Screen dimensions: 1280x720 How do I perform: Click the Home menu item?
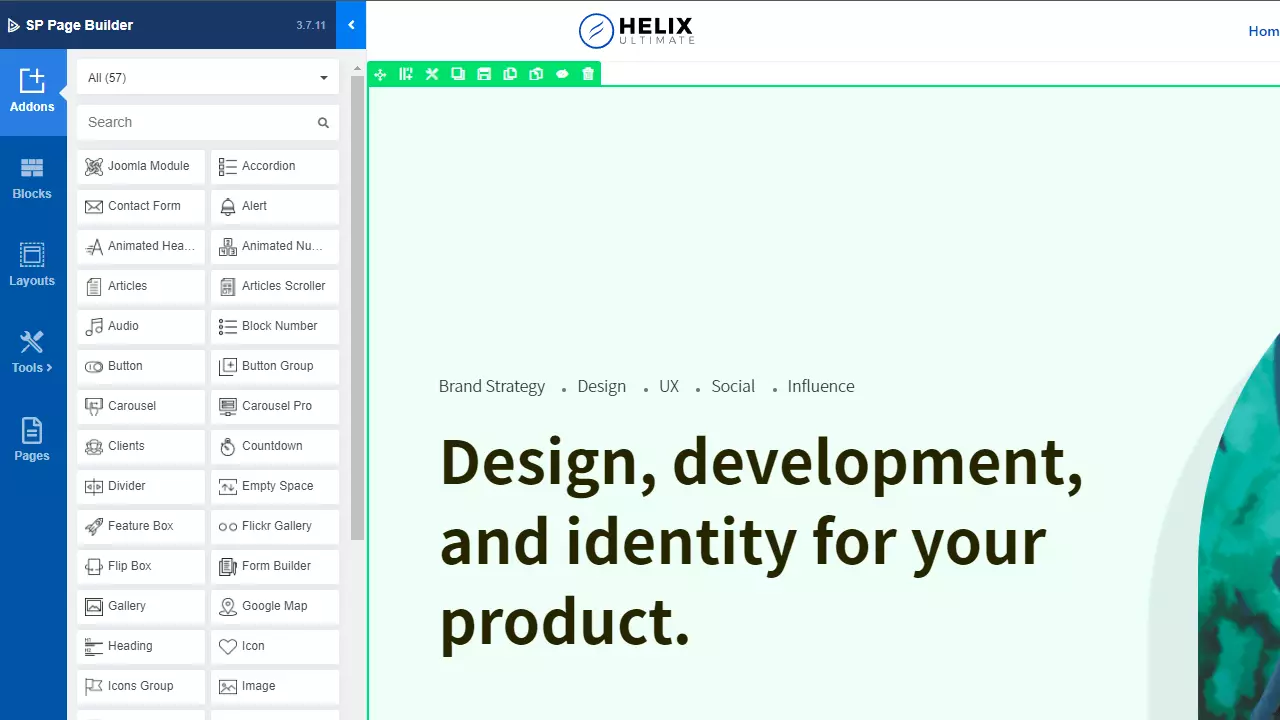coord(1263,31)
